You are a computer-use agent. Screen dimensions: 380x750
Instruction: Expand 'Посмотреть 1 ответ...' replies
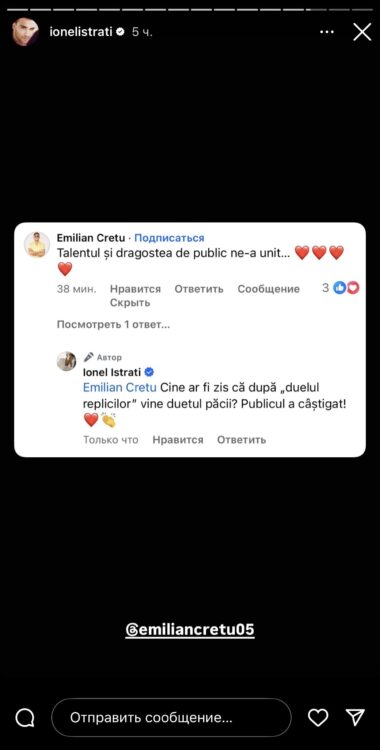113,325
